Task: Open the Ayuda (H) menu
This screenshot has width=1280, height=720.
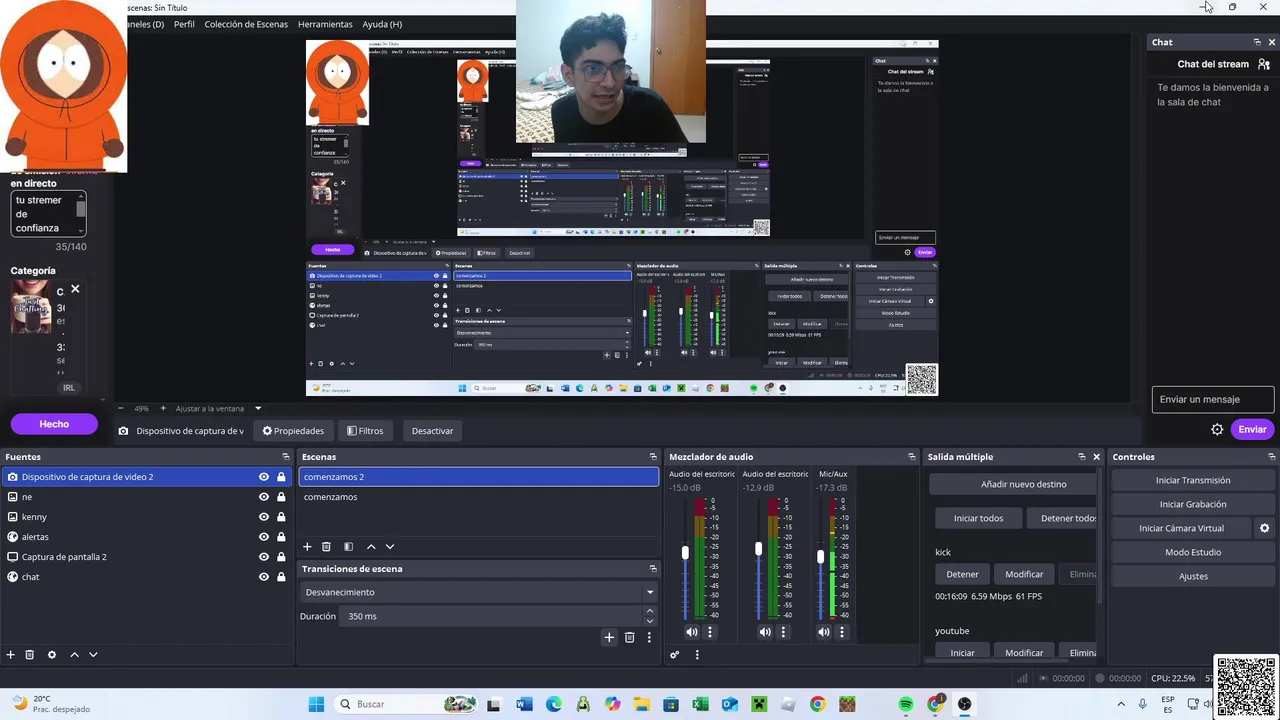Action: coord(382,24)
